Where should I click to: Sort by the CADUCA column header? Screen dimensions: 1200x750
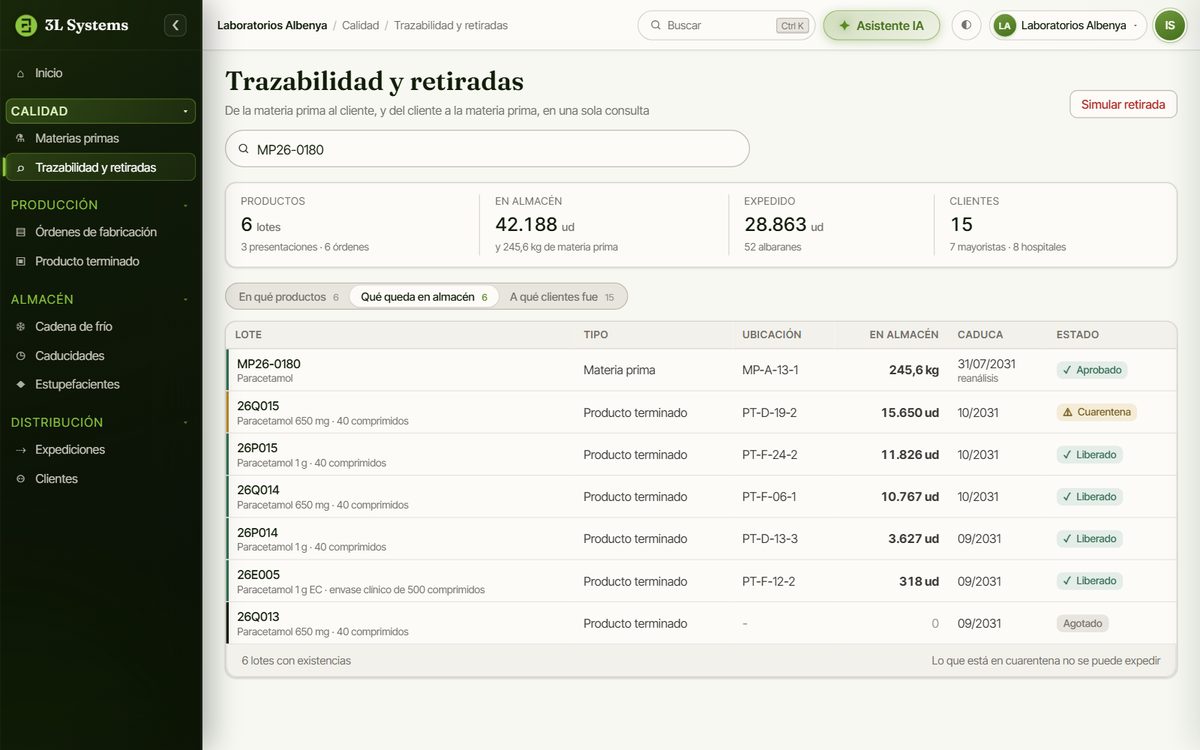(980, 335)
